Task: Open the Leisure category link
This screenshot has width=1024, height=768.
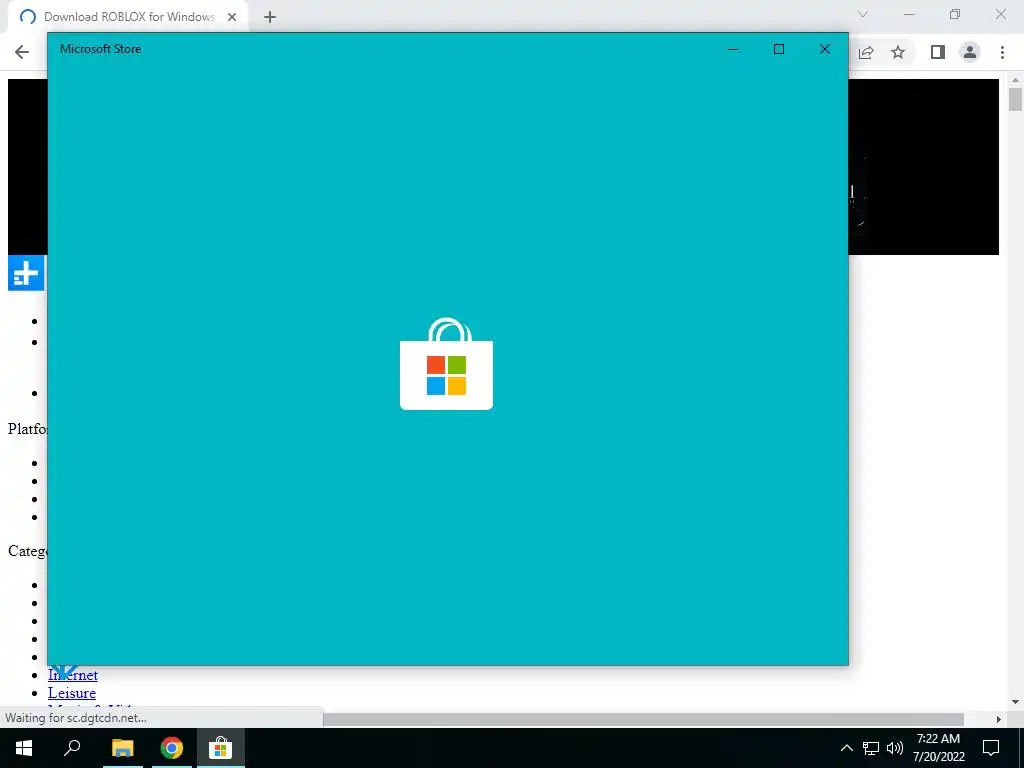Action: click(72, 693)
